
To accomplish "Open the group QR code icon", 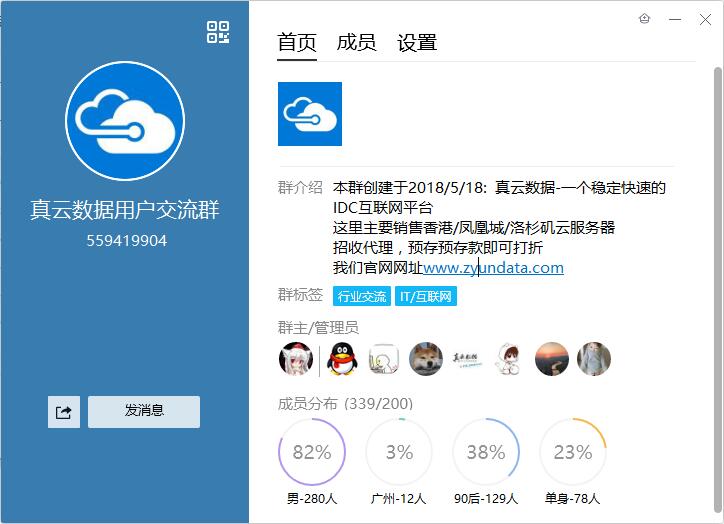I will [x=218, y=32].
